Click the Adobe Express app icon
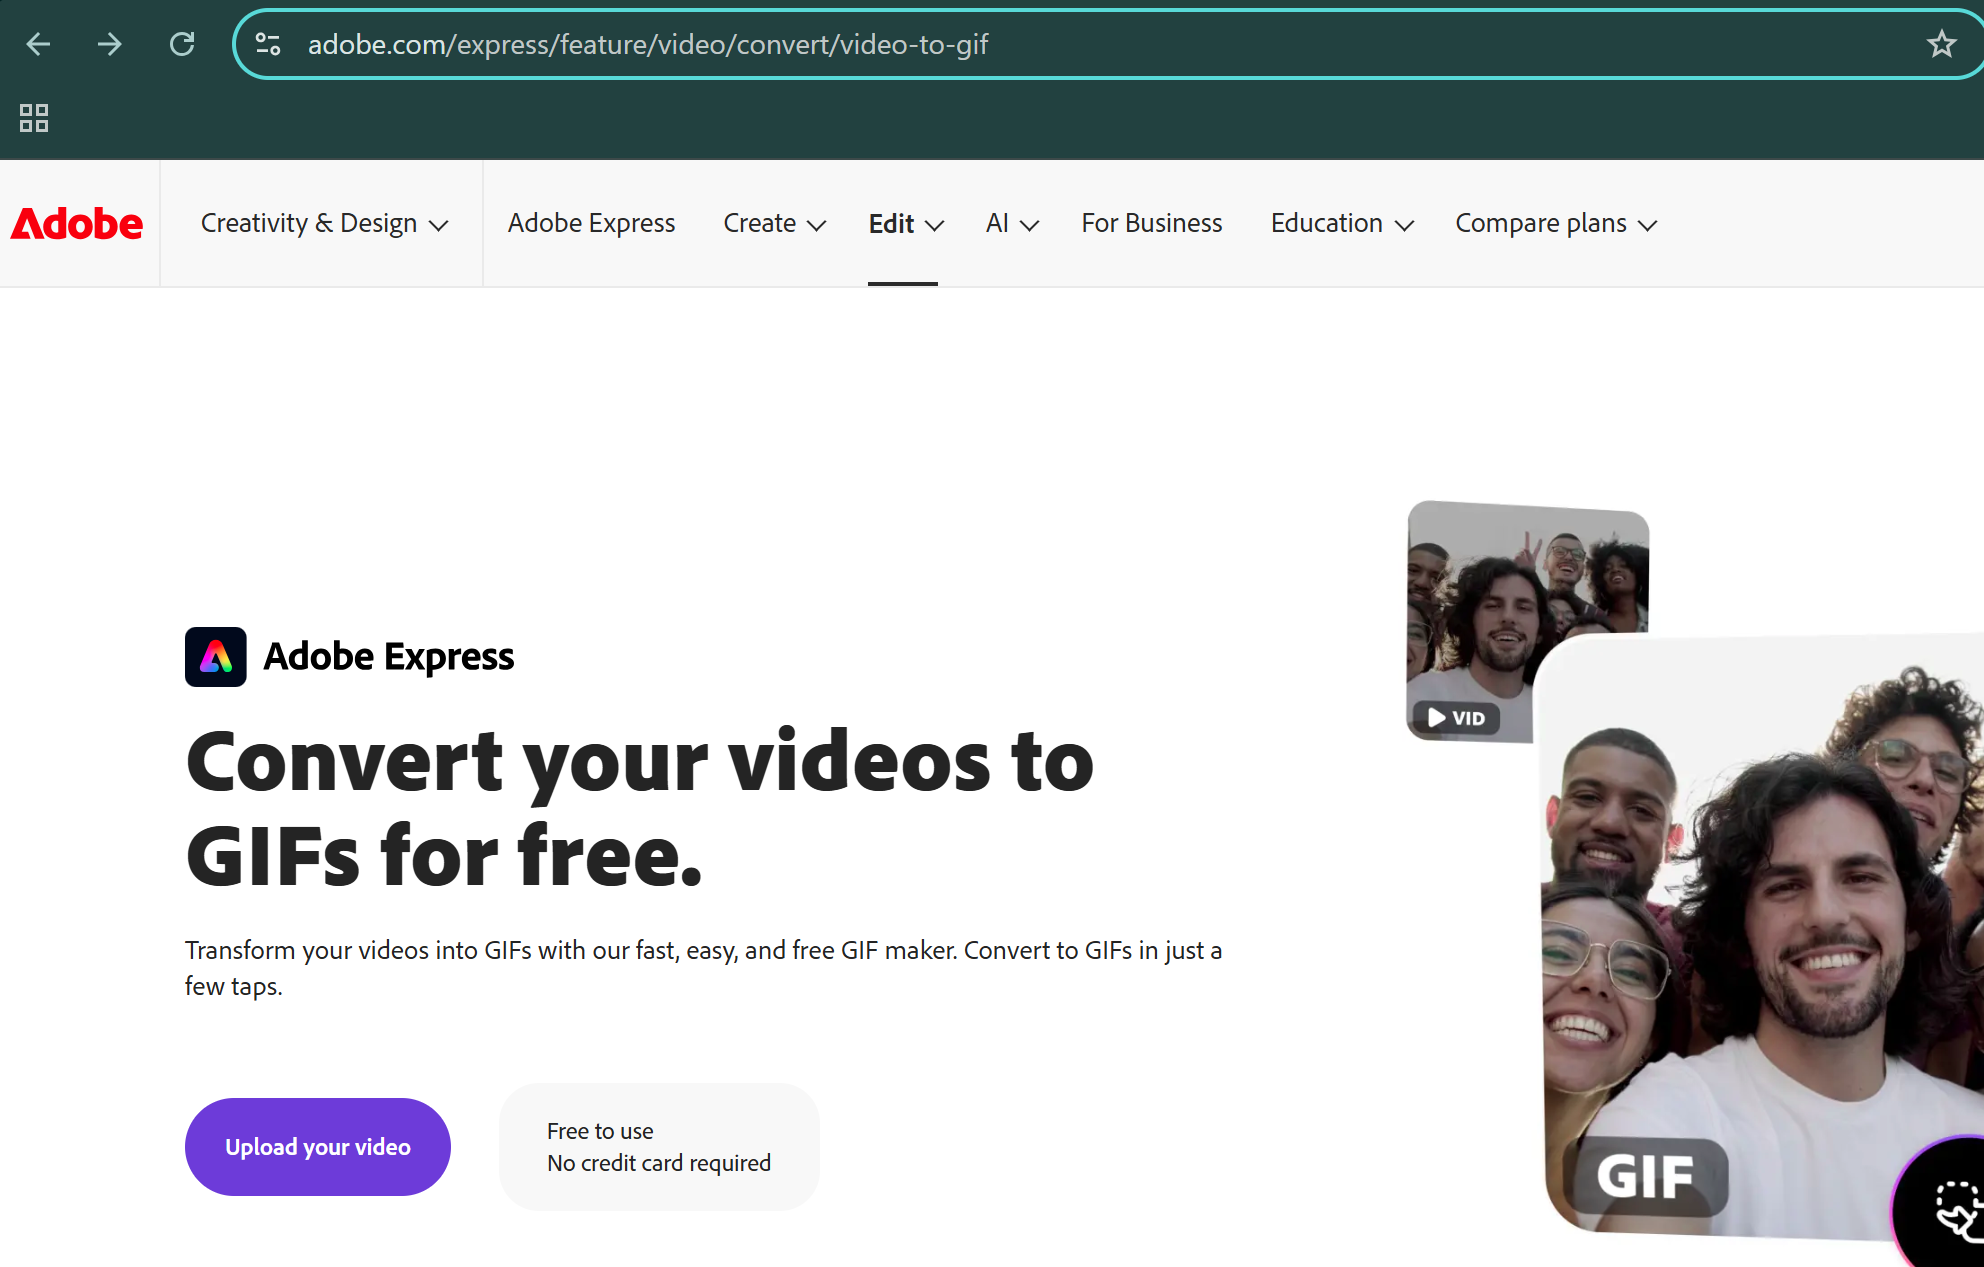The height and width of the screenshot is (1267, 1984). tap(216, 657)
